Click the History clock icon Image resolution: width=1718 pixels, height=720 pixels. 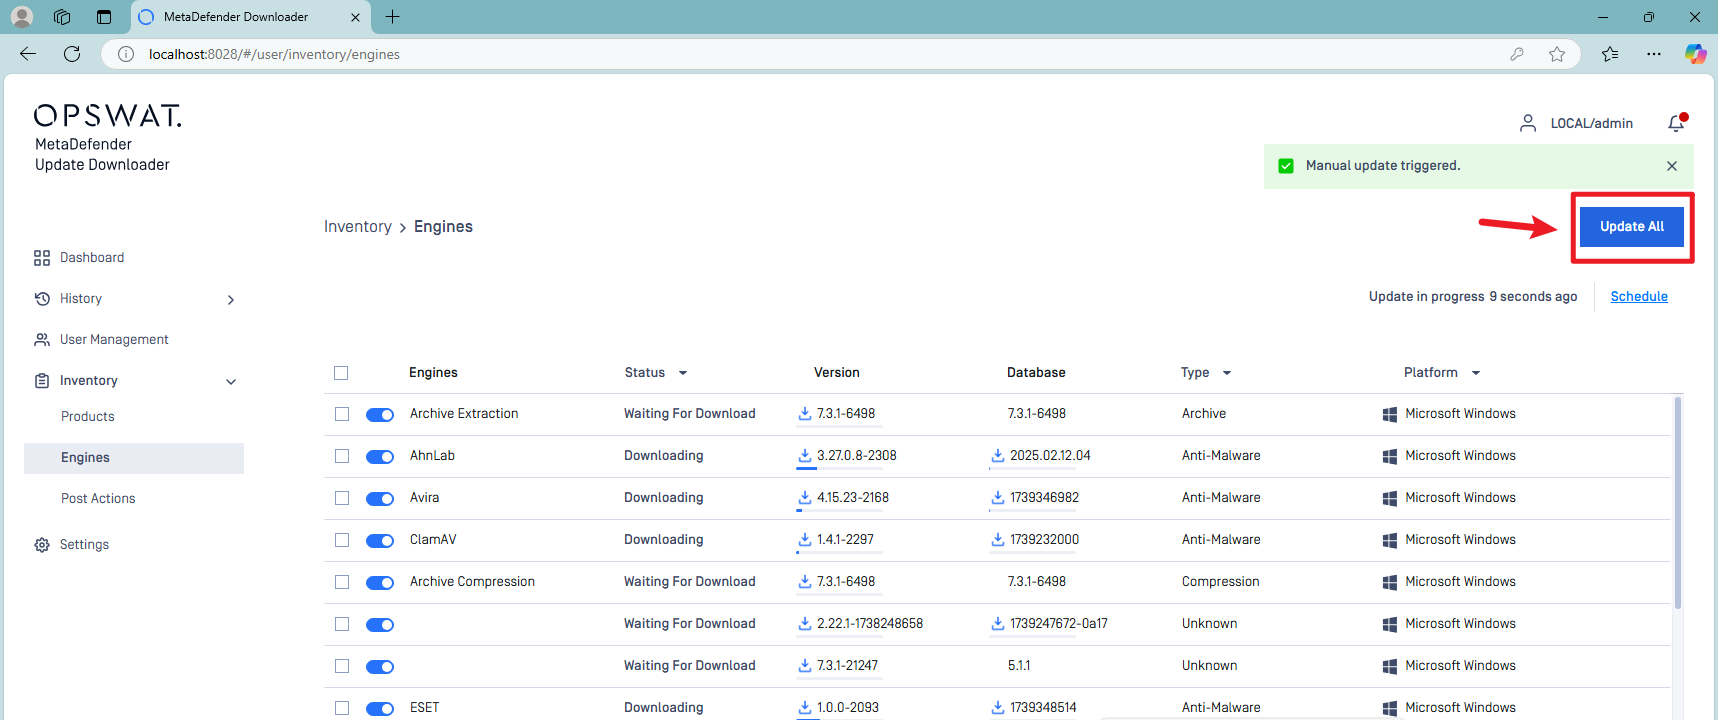[x=42, y=299]
